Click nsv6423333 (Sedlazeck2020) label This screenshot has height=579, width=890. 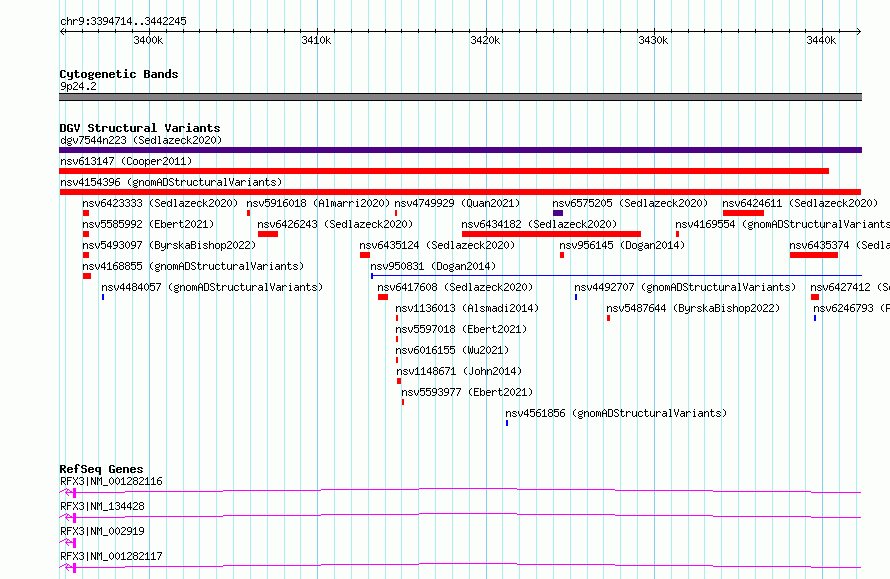click(160, 203)
